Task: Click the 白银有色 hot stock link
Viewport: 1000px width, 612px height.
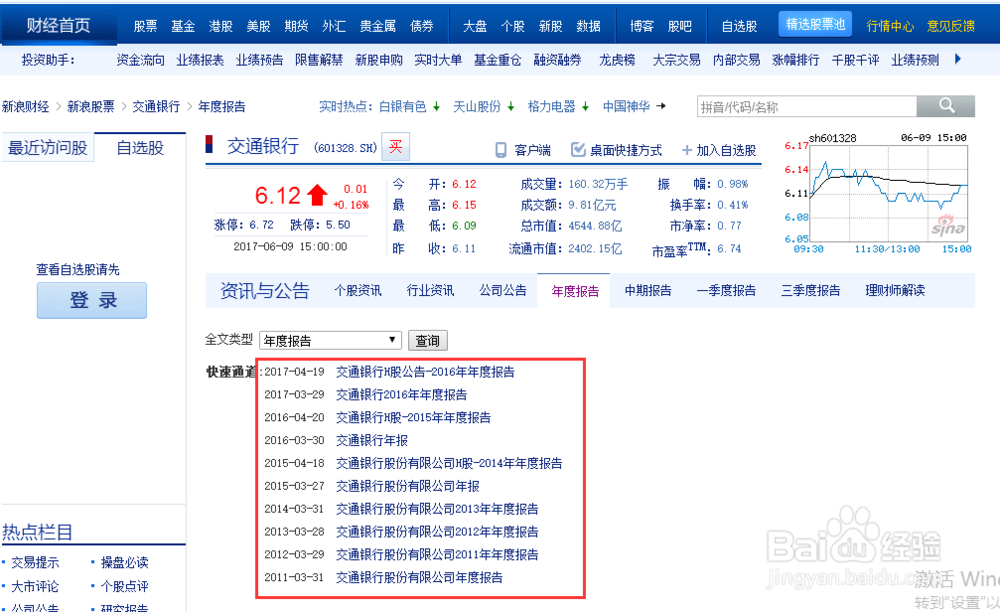Action: pos(402,106)
